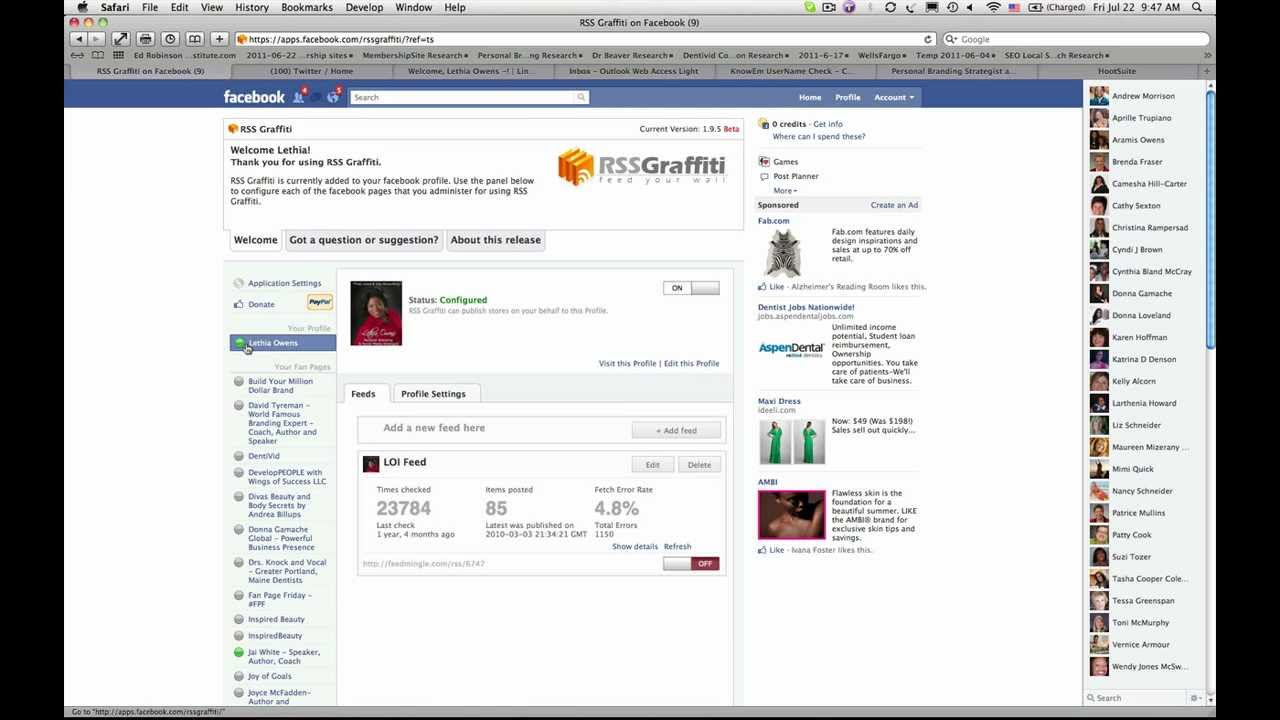1280x720 pixels.
Task: Click the green status dot for Lethia Owens
Action: pyautogui.click(x=239, y=343)
